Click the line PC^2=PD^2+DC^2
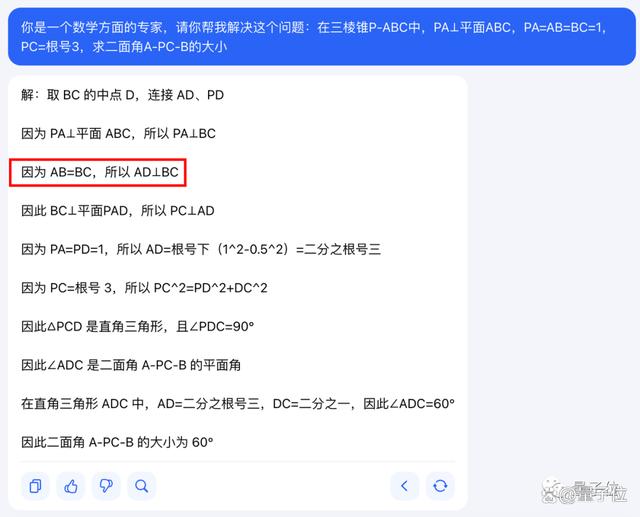 click(144, 288)
